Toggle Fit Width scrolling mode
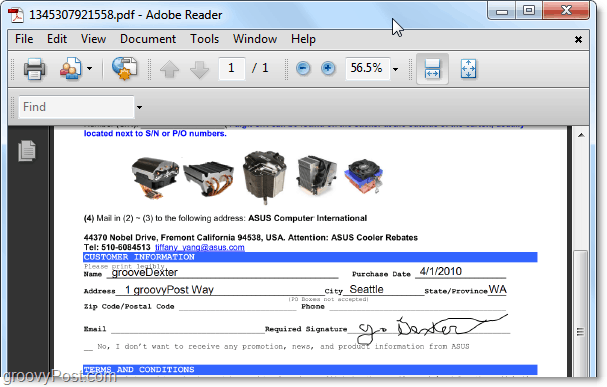 [x=432, y=69]
